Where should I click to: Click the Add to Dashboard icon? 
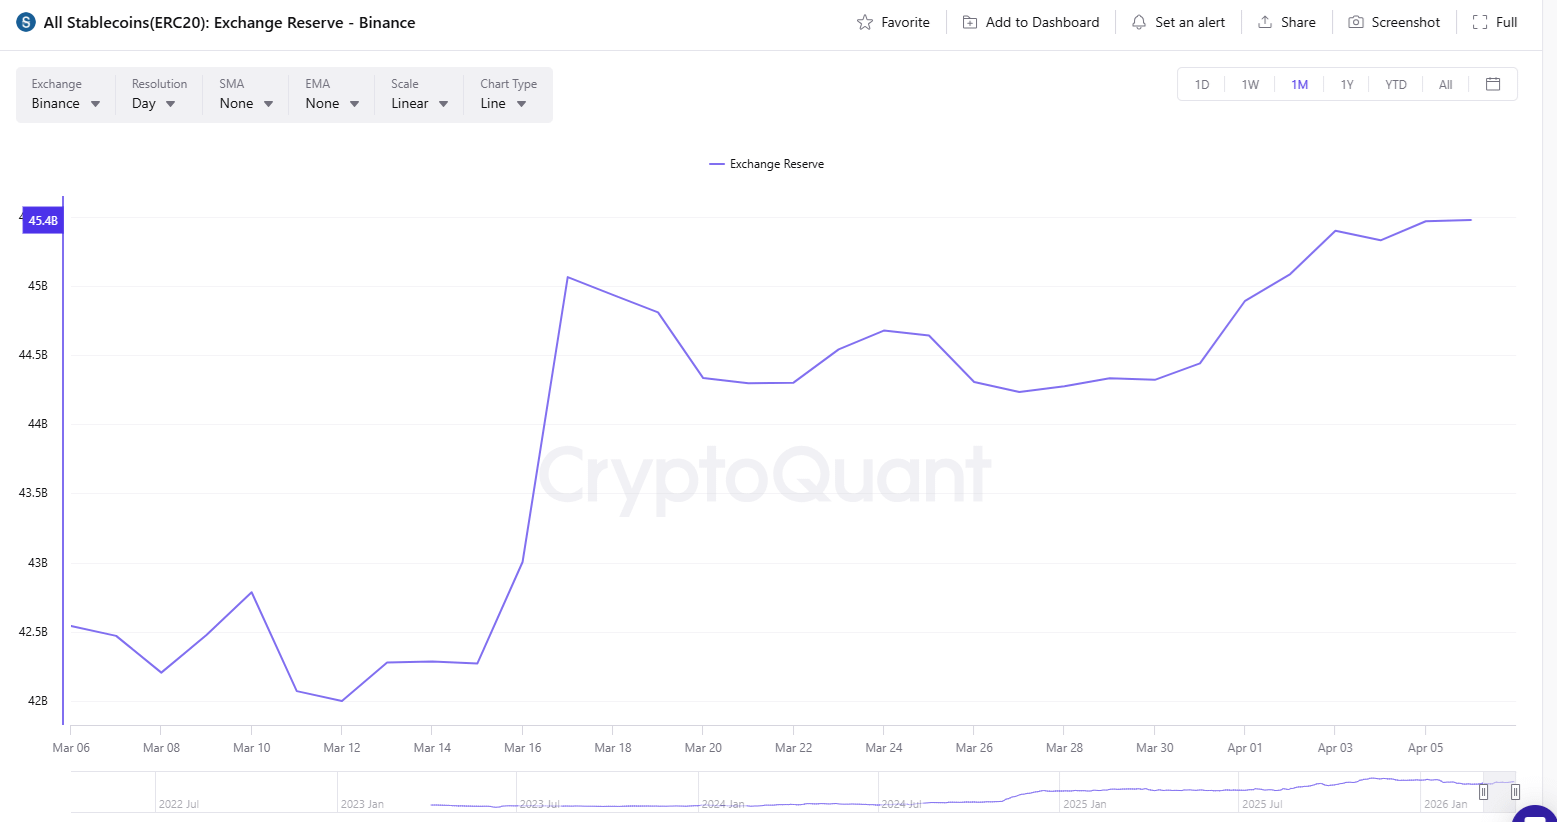(968, 21)
